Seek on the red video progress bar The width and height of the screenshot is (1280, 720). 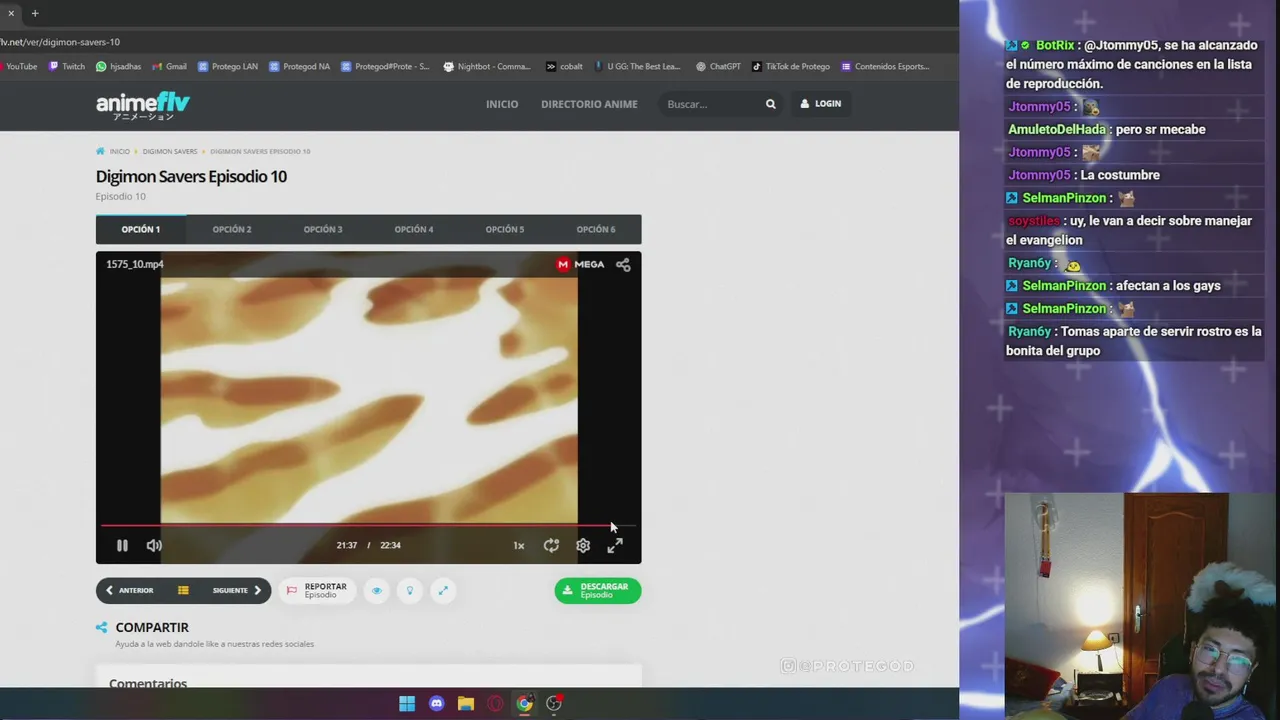tap(368, 524)
